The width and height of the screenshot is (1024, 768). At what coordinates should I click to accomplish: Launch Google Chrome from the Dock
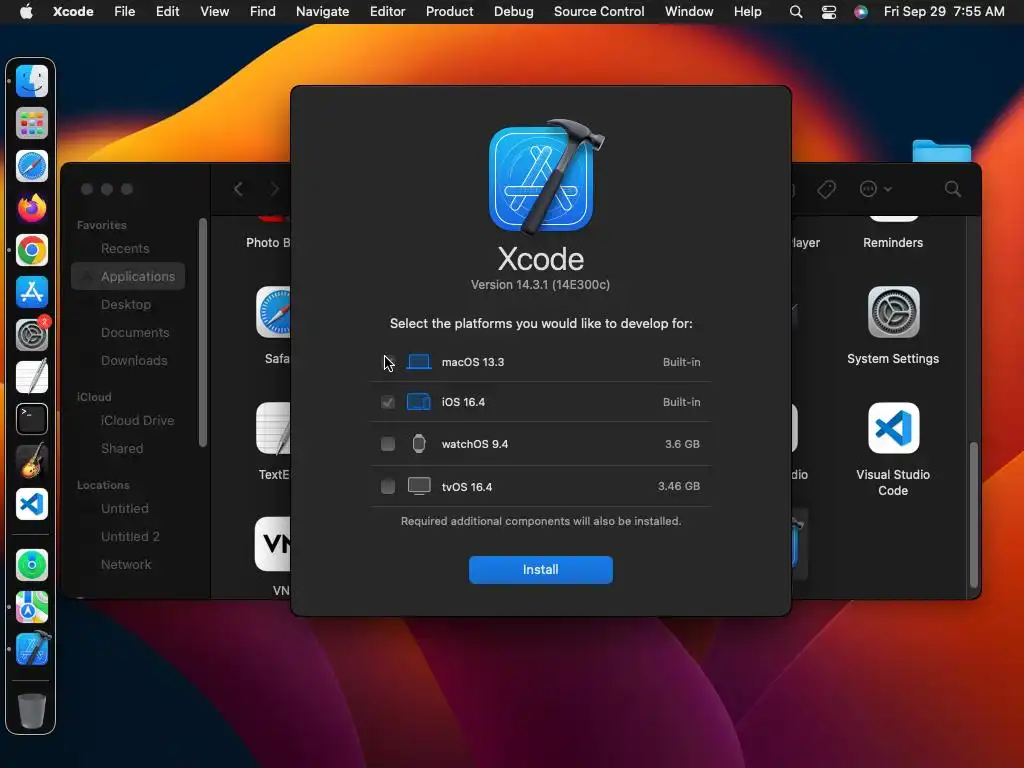pos(31,250)
